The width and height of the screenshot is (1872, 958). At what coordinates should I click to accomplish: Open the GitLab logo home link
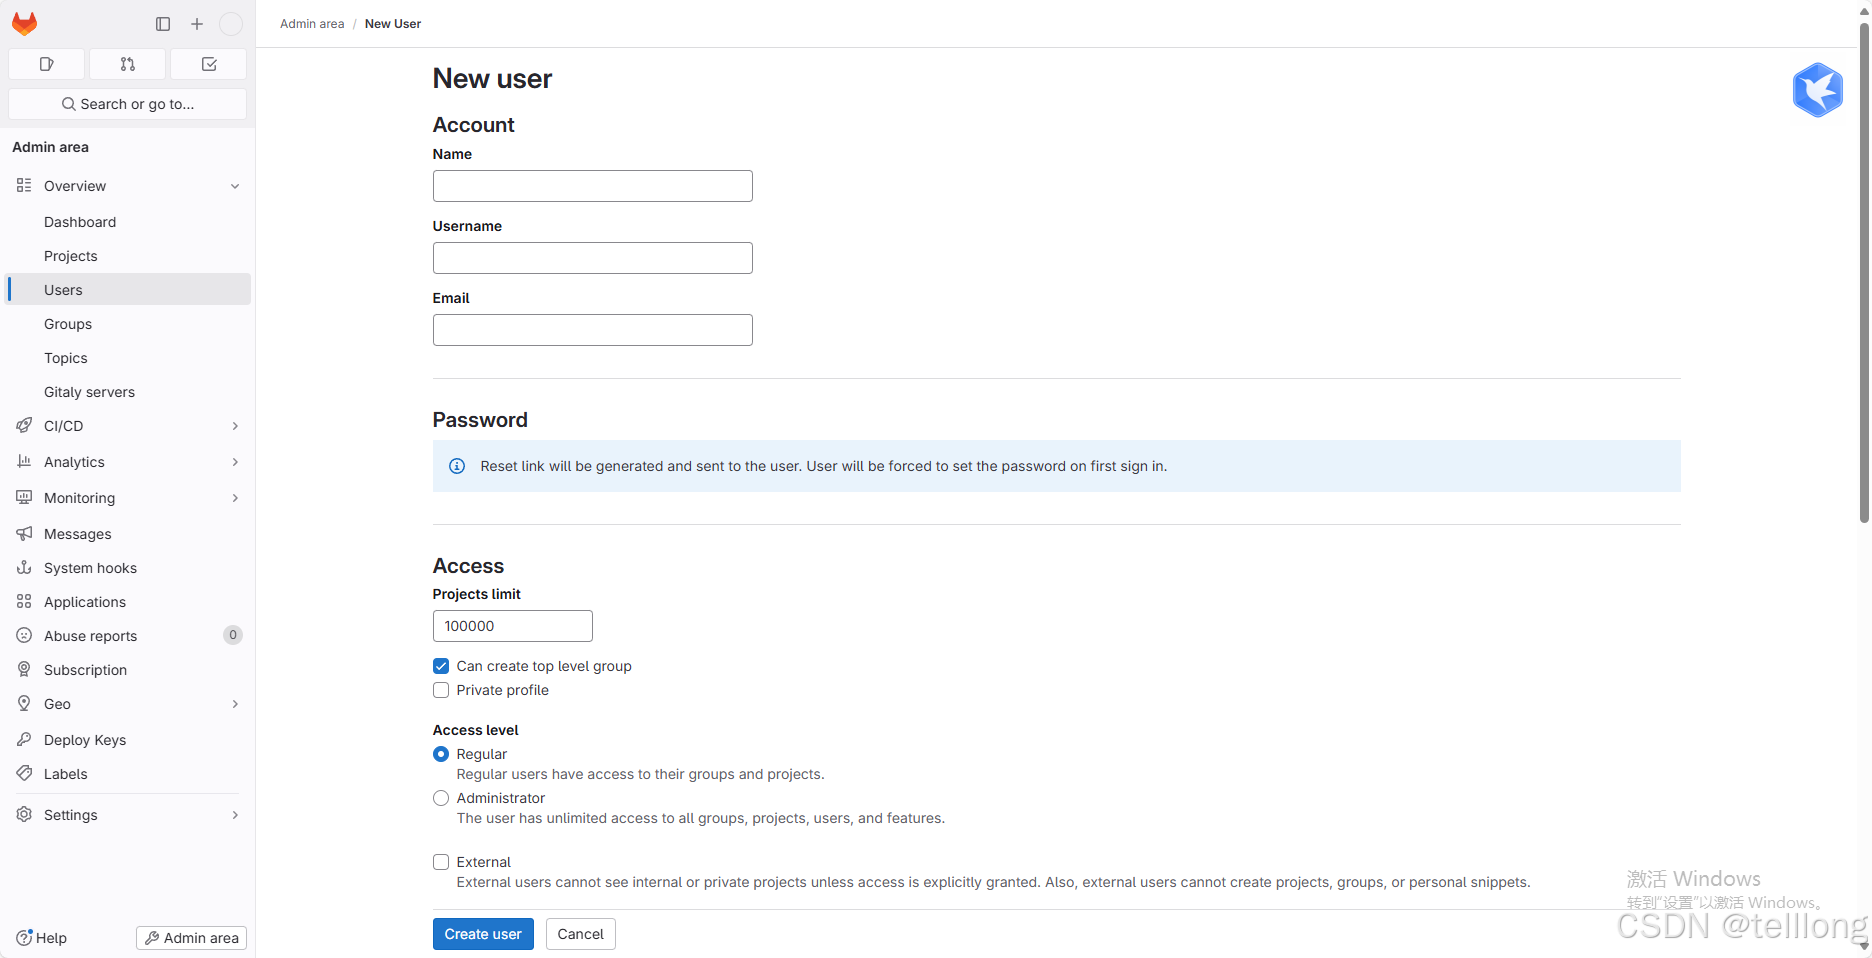[x=25, y=23]
